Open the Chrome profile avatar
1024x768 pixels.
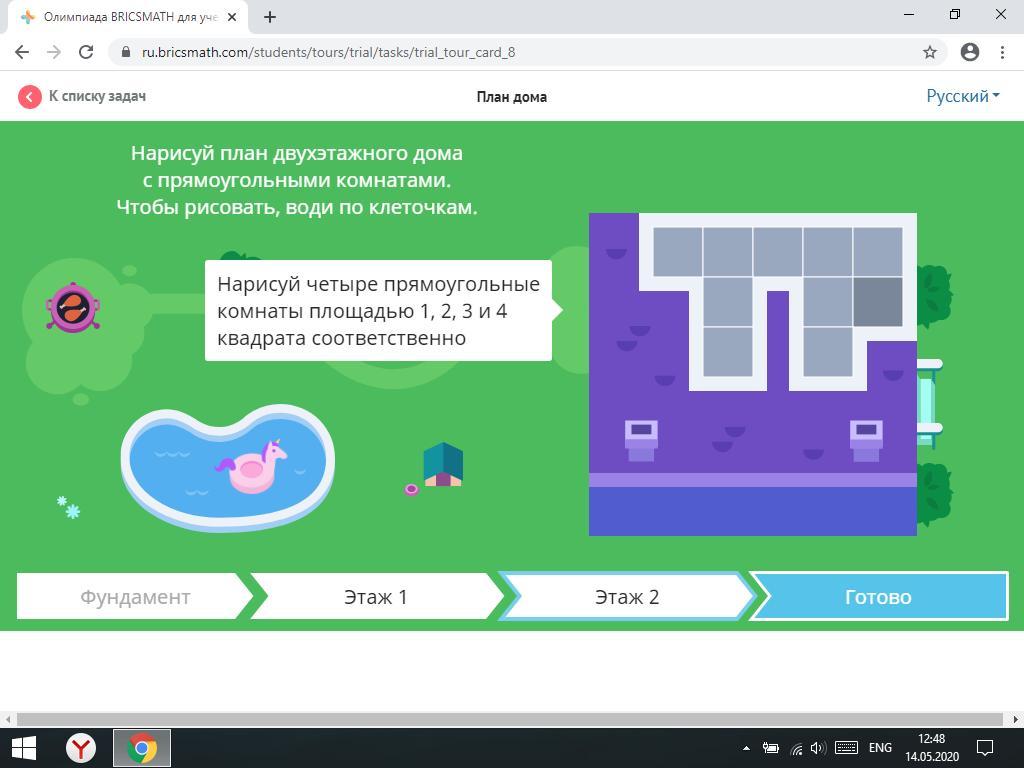pos(970,52)
